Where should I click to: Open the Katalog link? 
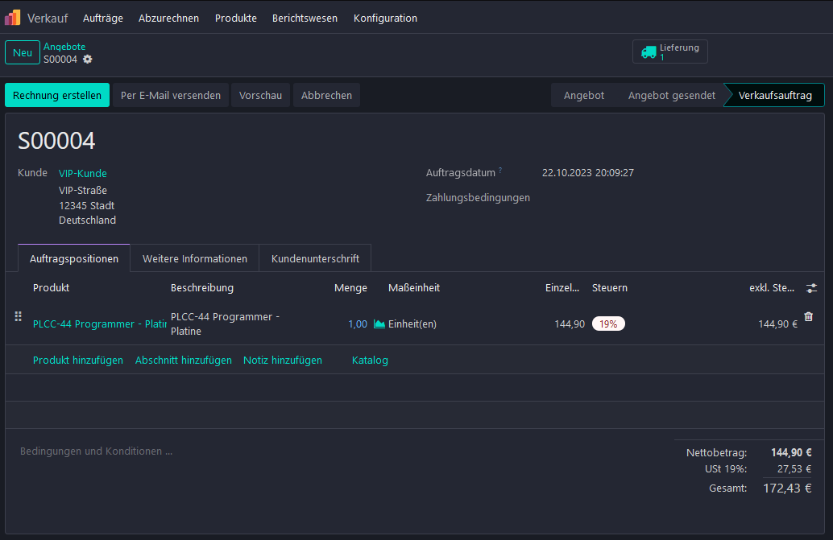[370, 360]
